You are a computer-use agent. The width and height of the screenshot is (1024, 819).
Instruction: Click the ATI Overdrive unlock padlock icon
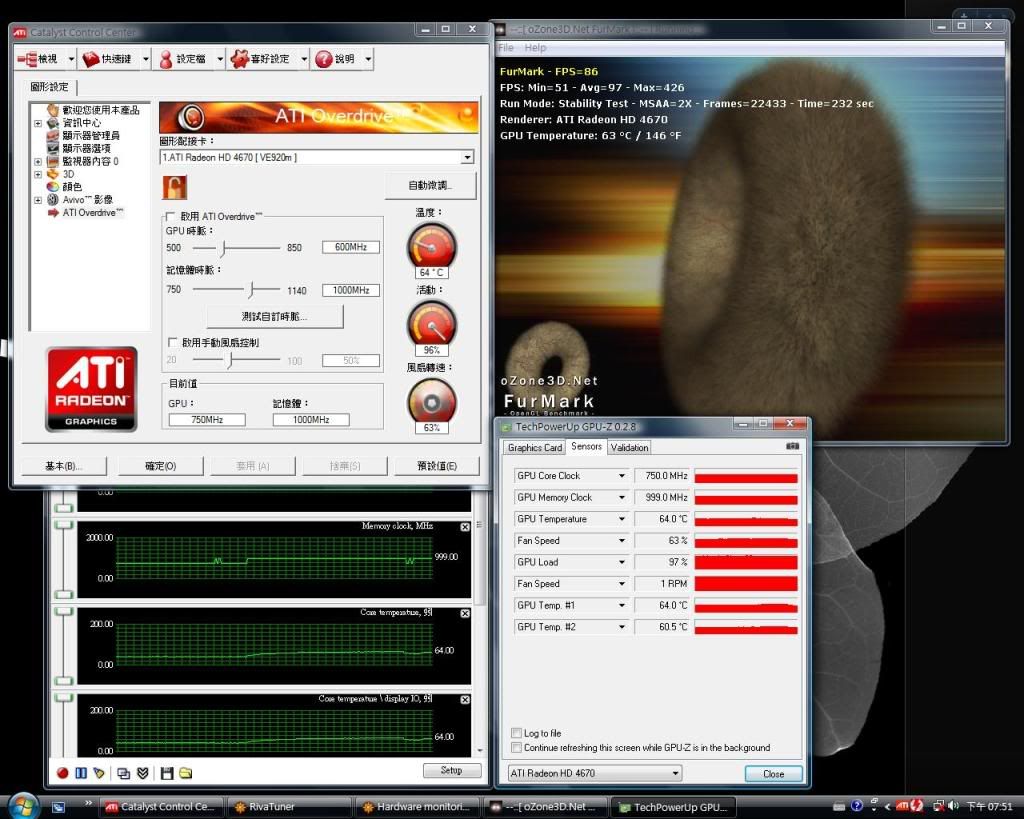[175, 187]
